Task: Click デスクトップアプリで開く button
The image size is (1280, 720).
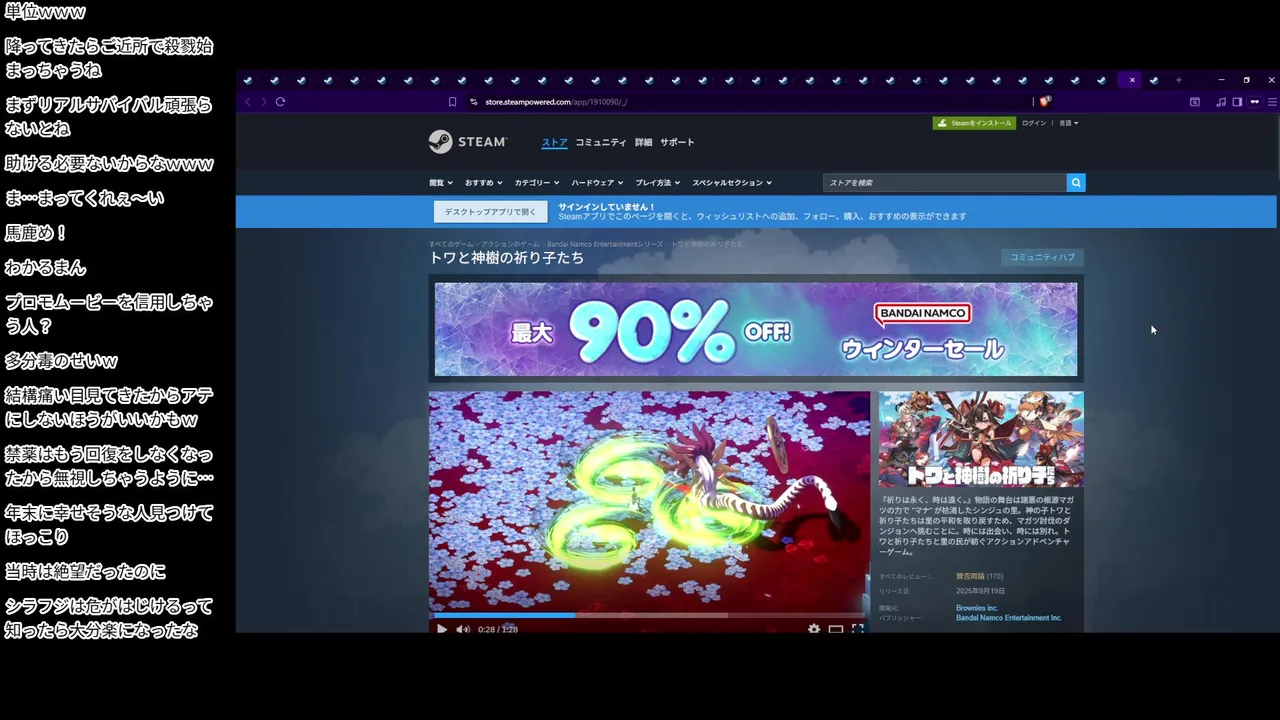Action: coord(491,212)
